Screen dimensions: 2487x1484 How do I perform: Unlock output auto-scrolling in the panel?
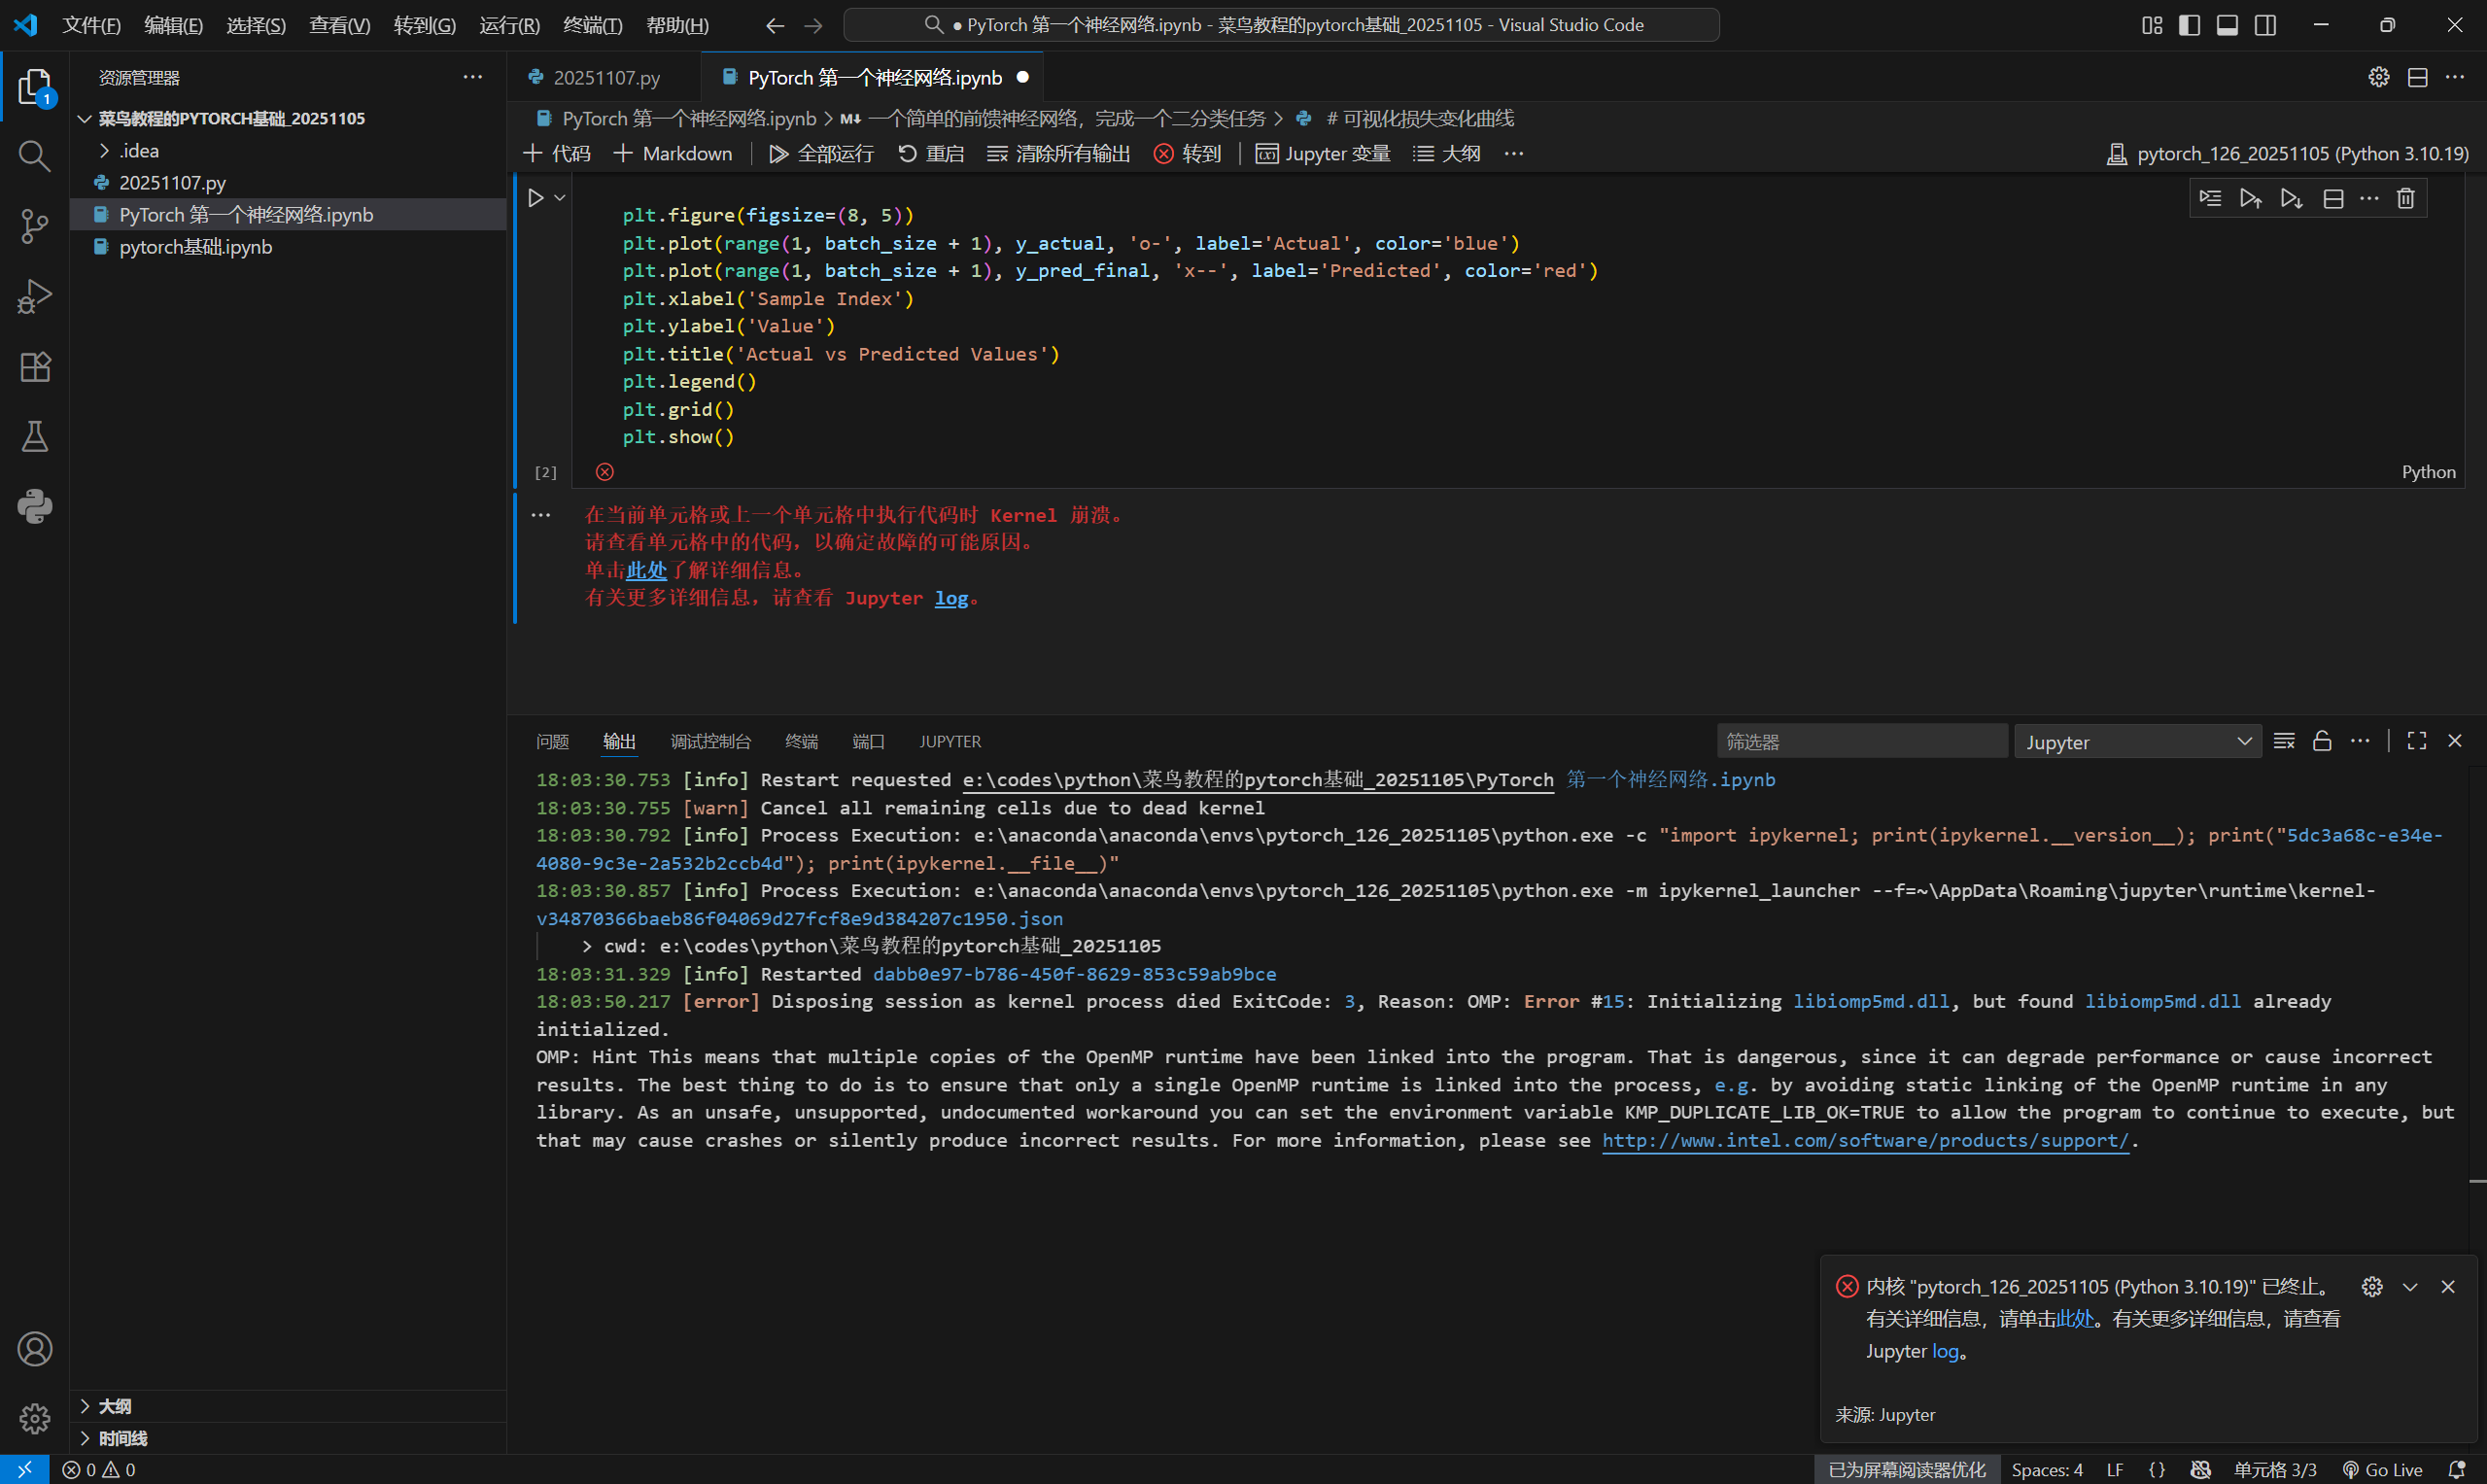pos(2322,740)
